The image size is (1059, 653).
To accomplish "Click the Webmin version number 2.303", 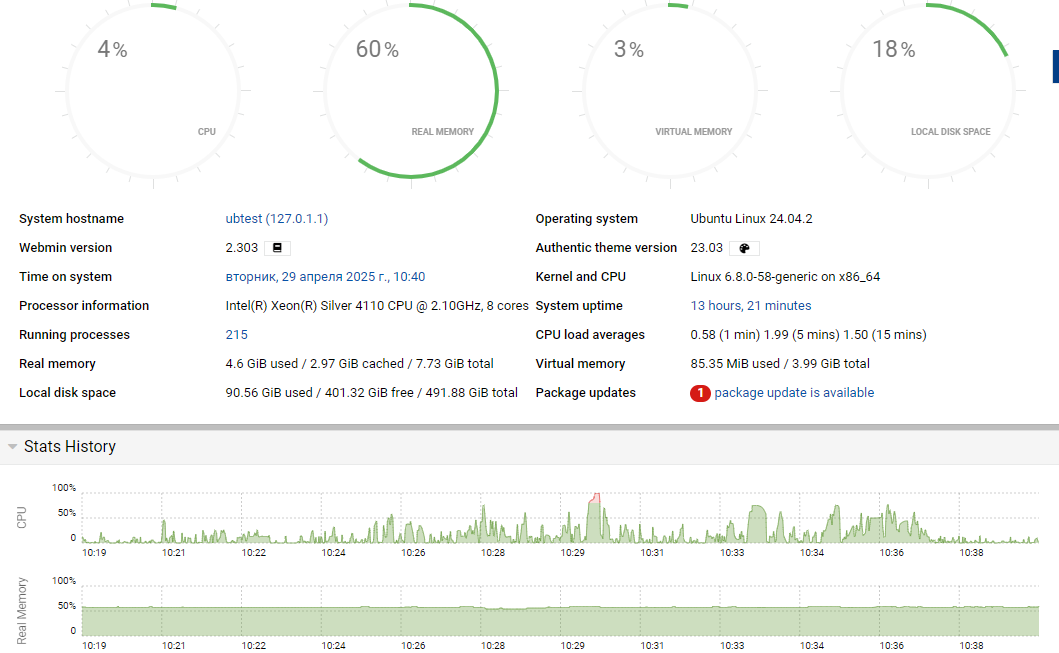I will pyautogui.click(x=242, y=248).
